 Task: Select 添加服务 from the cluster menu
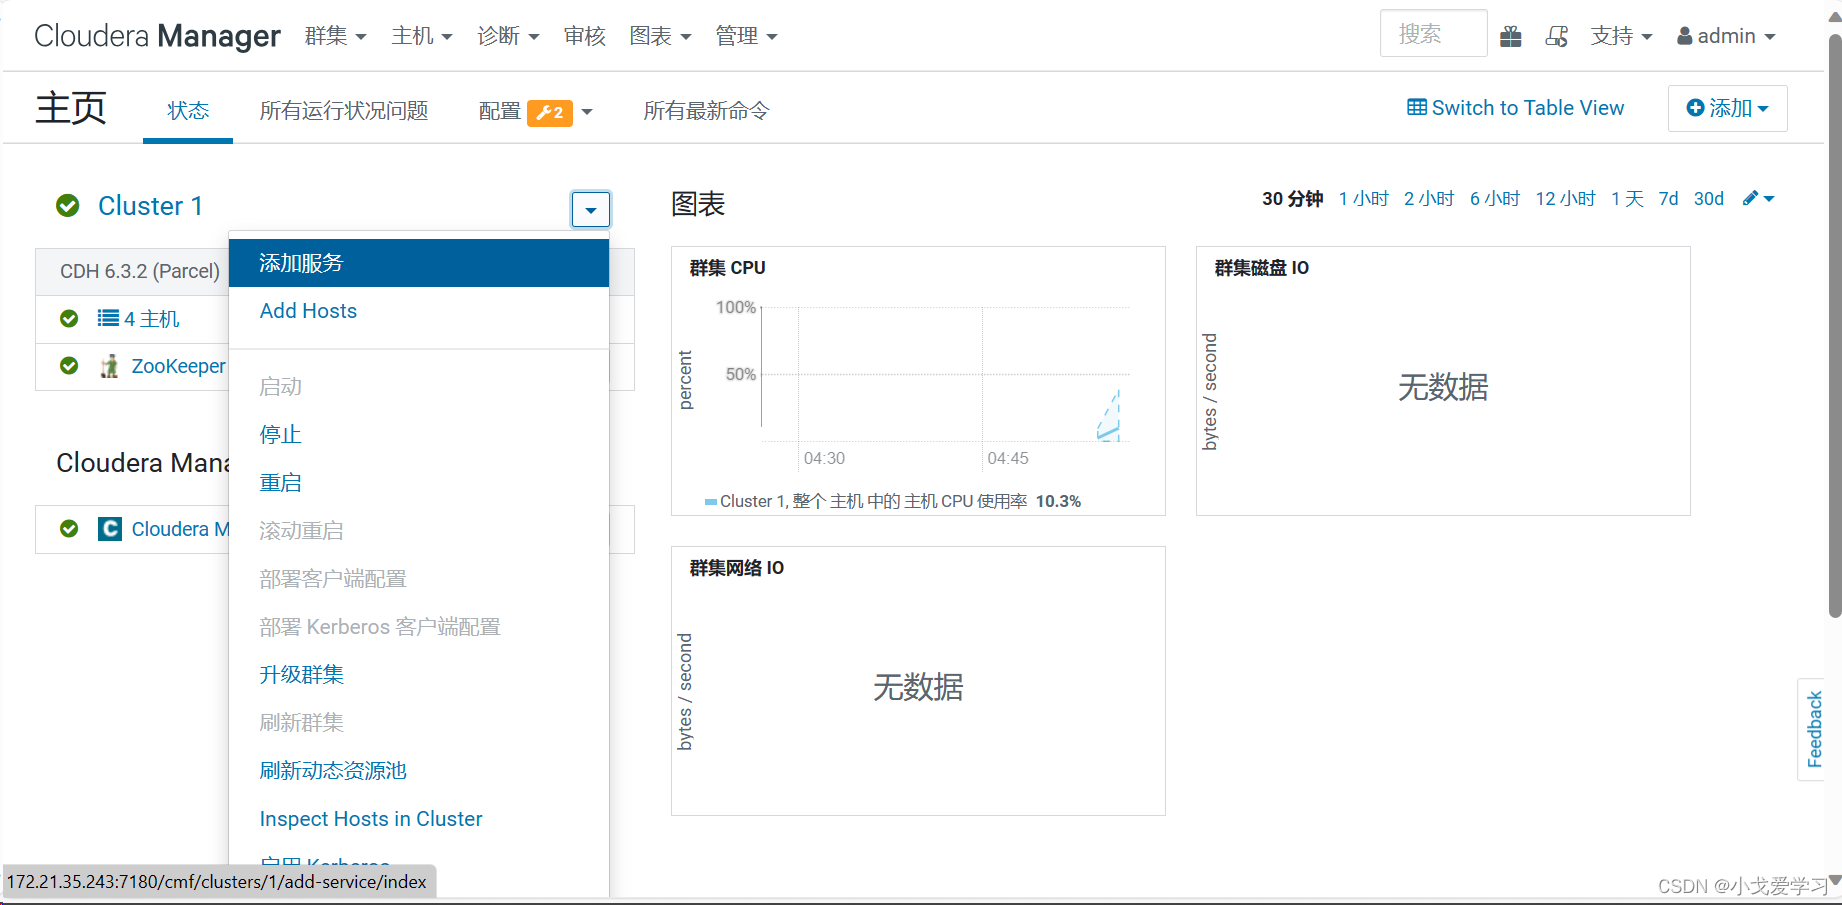point(419,263)
